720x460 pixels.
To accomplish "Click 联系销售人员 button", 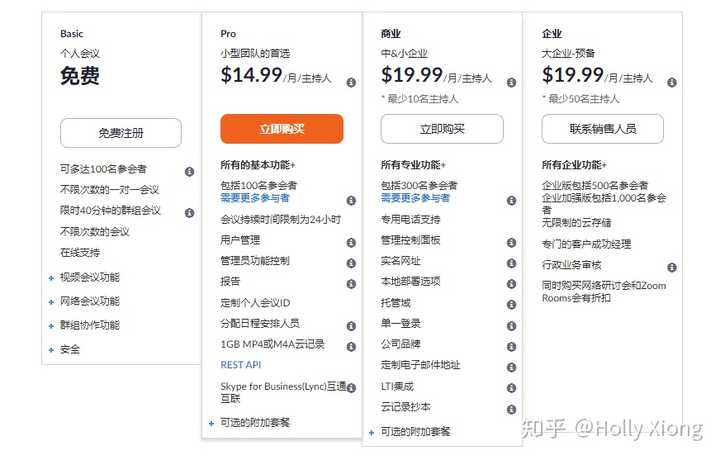I will coord(602,129).
